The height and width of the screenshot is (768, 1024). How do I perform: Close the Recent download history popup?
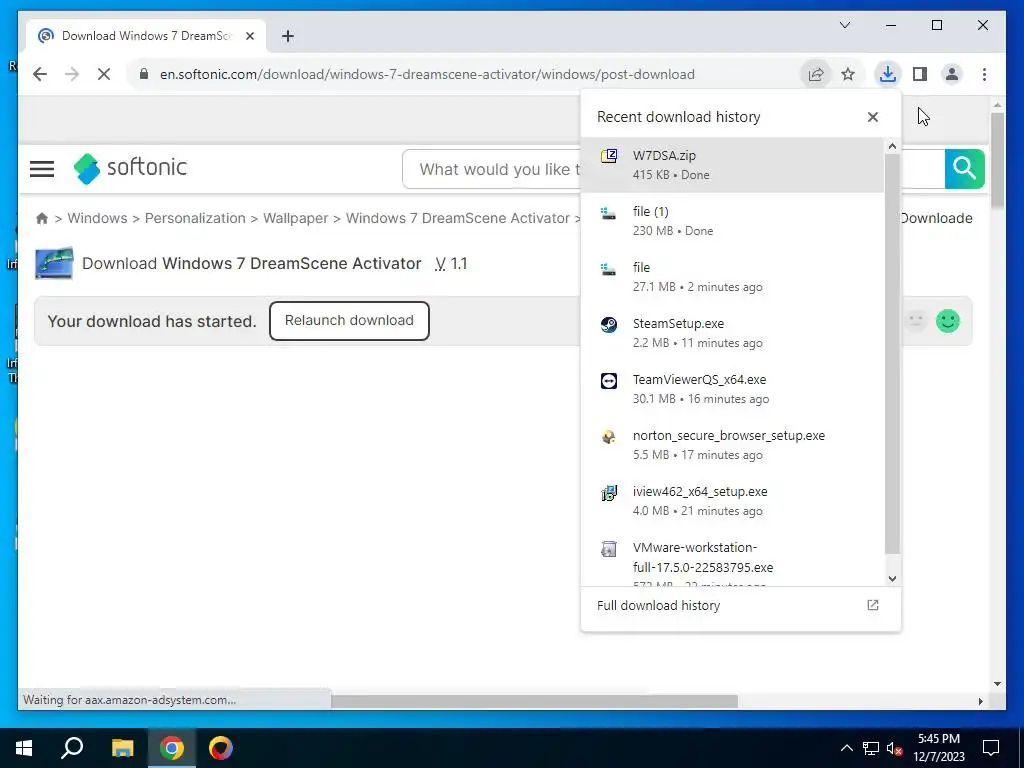coord(872,117)
